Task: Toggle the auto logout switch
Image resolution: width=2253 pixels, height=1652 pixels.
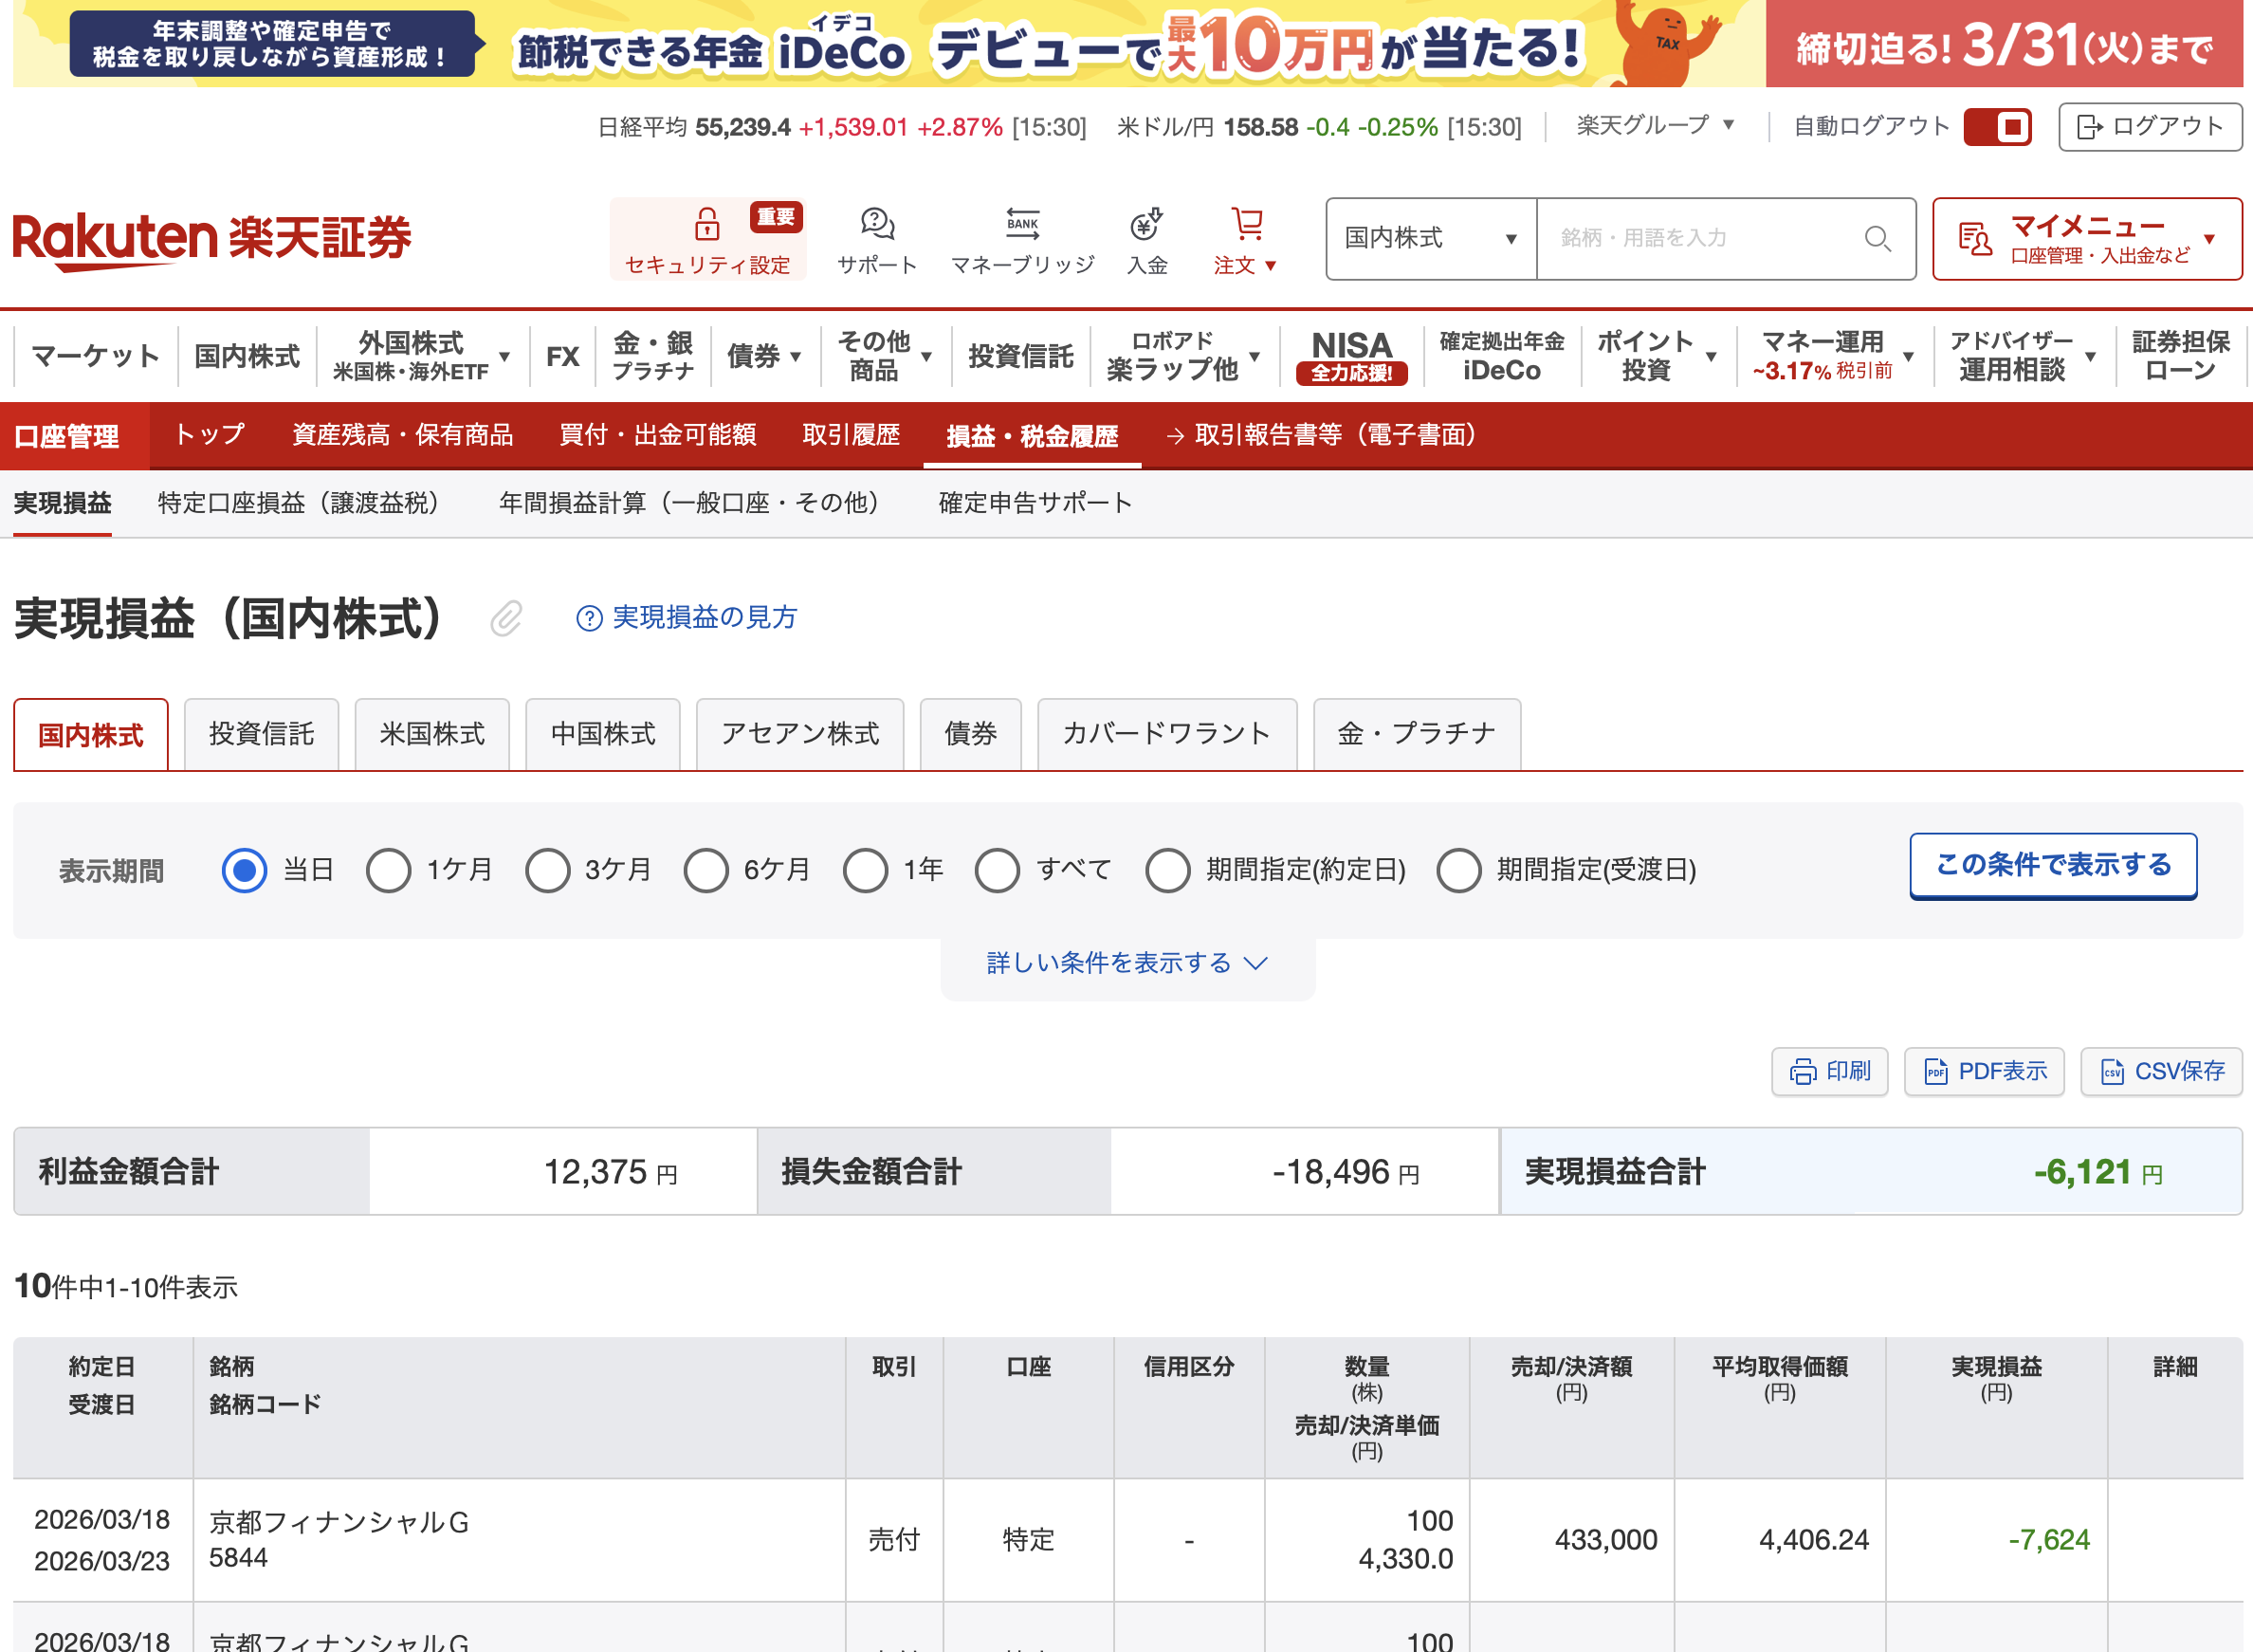Action: (x=1996, y=127)
